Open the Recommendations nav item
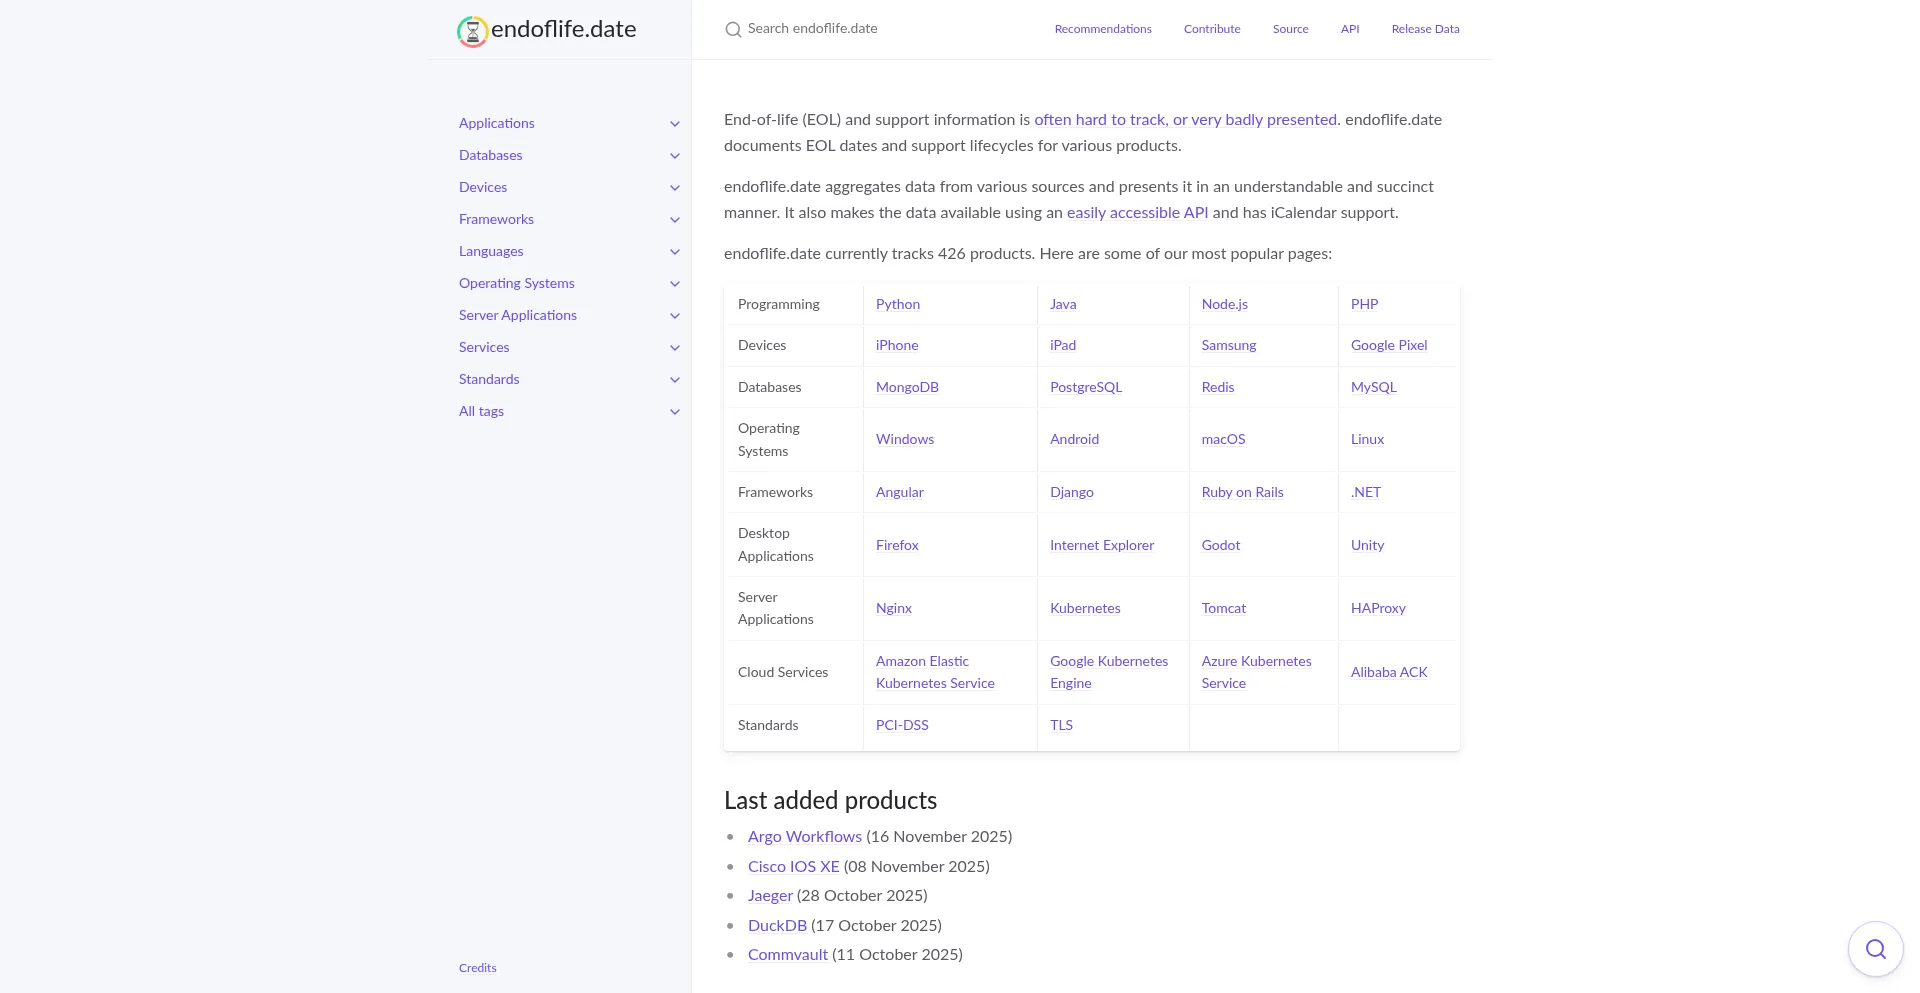Image resolution: width=1920 pixels, height=993 pixels. (1103, 29)
